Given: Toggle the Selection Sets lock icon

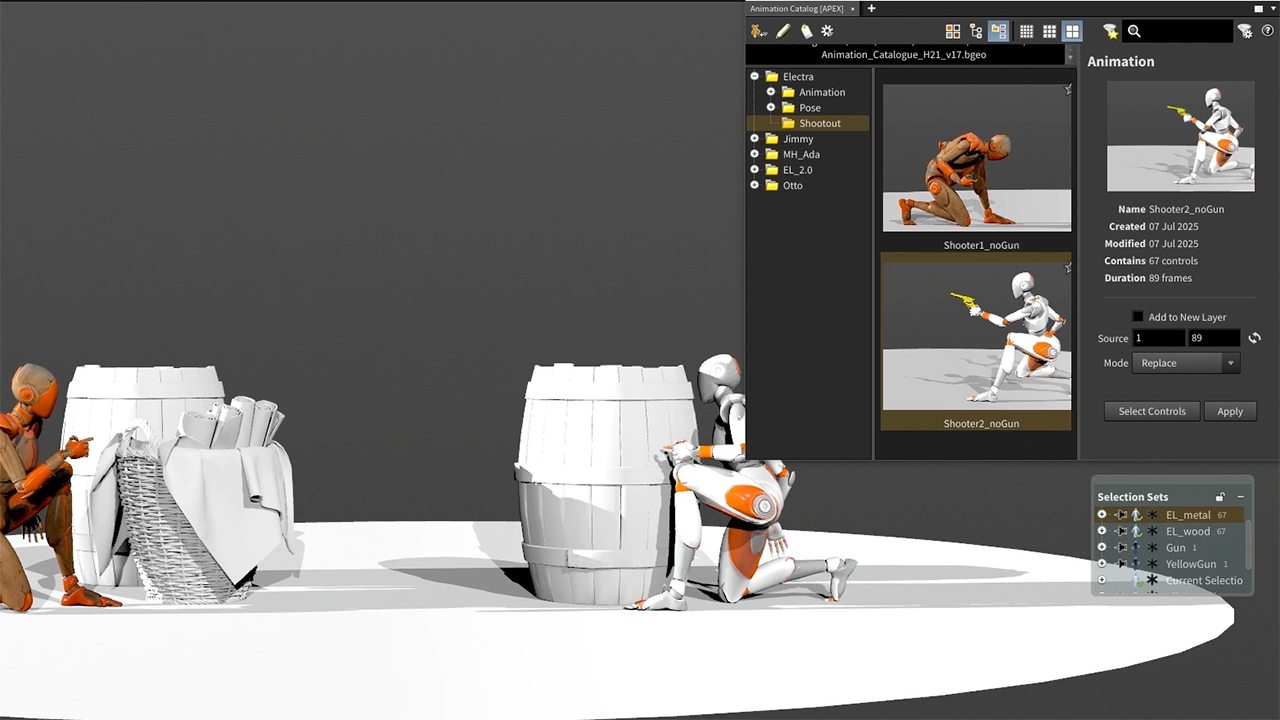Looking at the screenshot, I should coord(1220,497).
